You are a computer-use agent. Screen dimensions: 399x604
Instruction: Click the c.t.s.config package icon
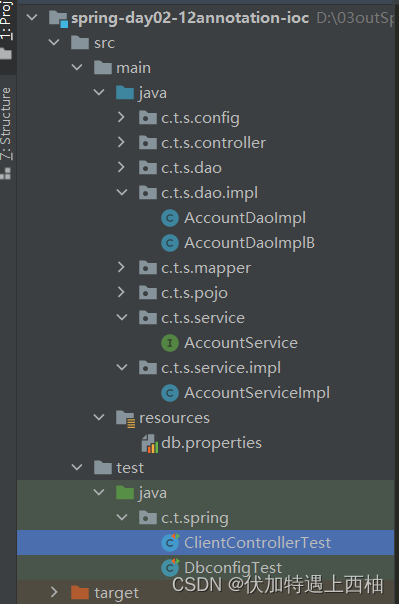tap(148, 117)
